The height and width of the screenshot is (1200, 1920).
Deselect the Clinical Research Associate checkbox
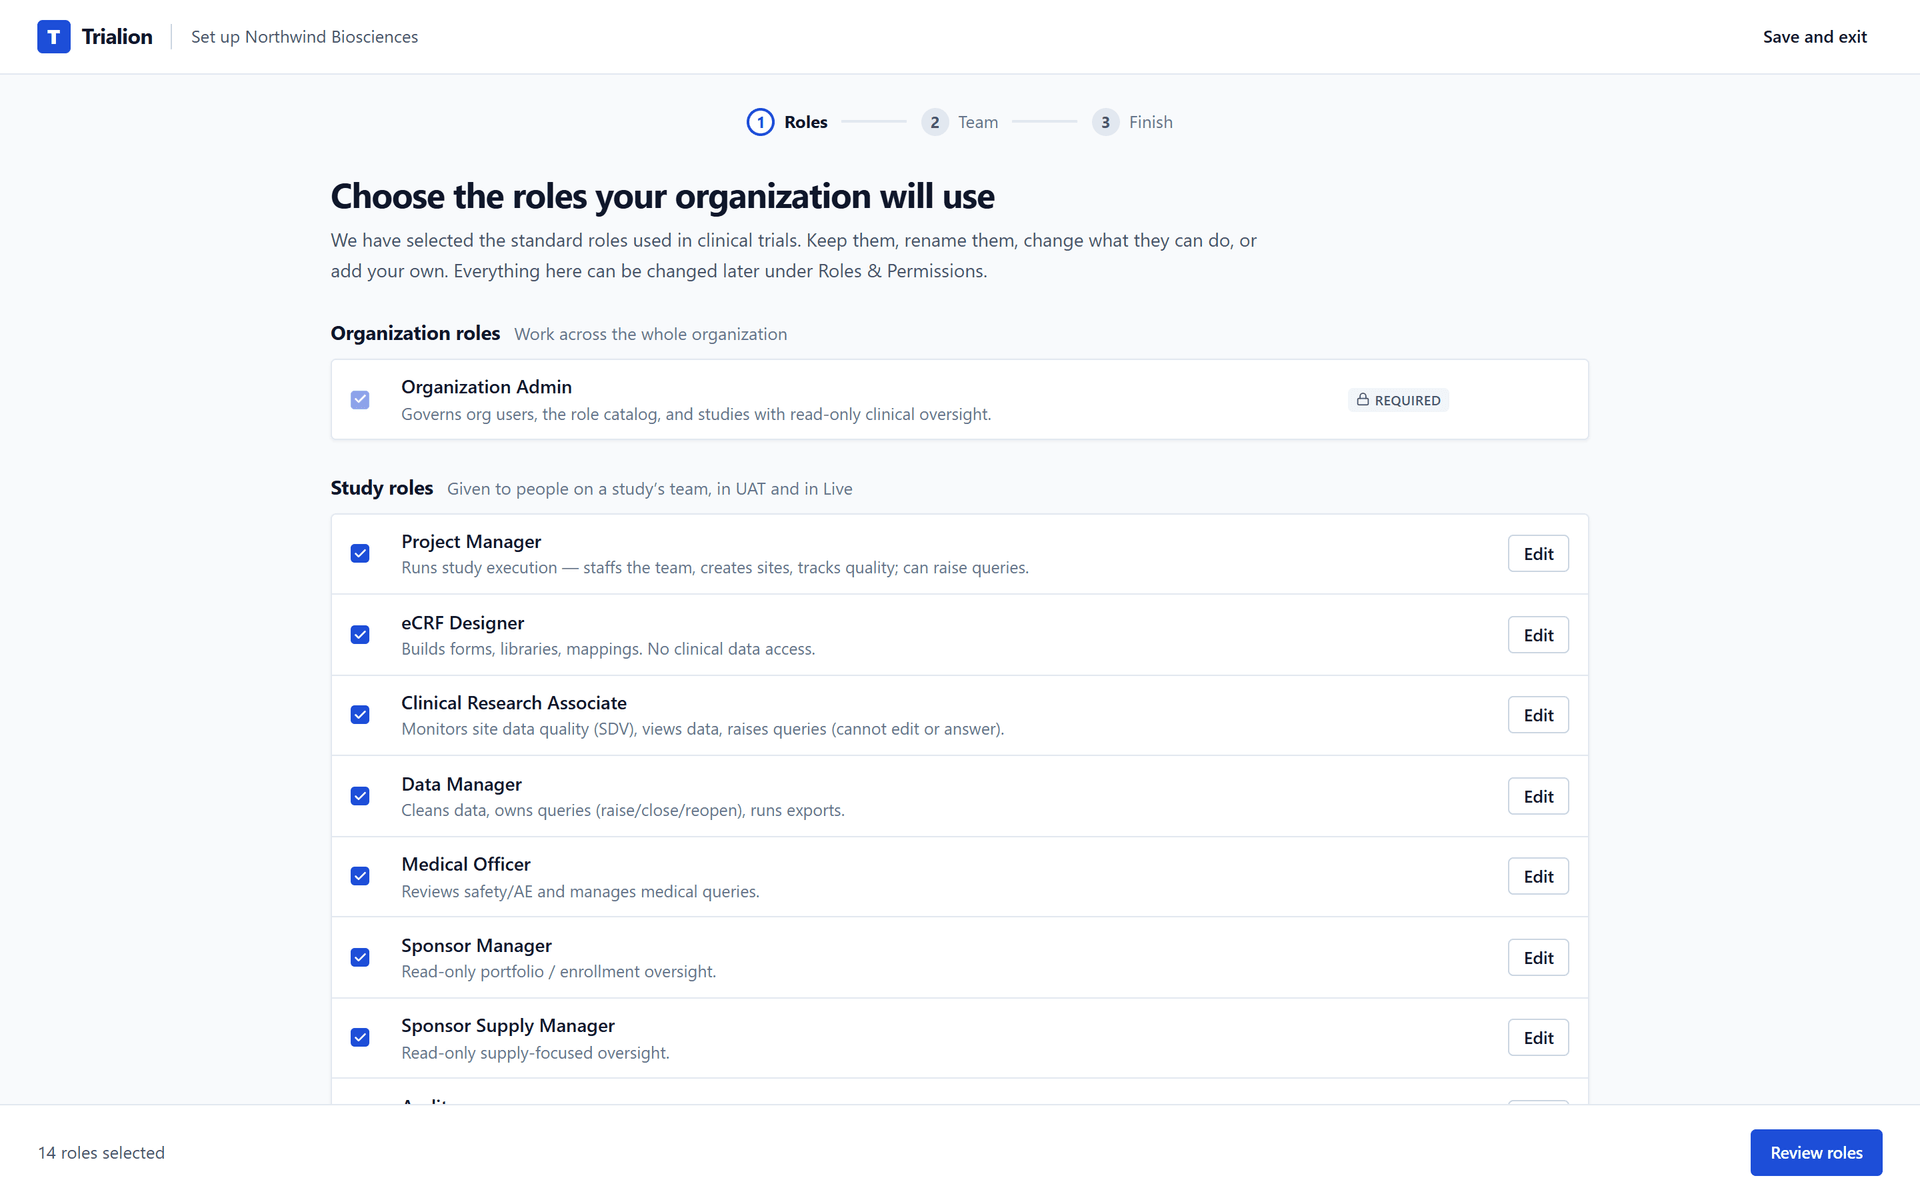360,715
